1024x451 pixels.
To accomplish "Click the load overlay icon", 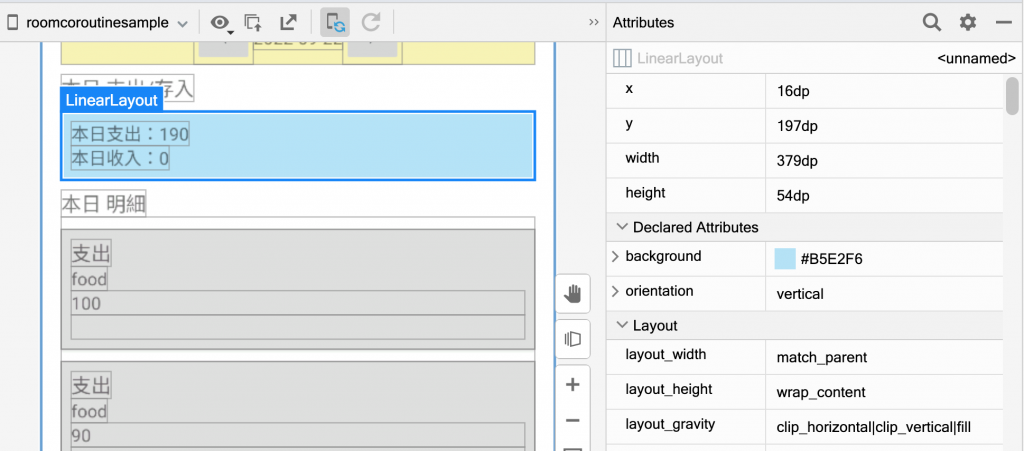I will (x=253, y=23).
